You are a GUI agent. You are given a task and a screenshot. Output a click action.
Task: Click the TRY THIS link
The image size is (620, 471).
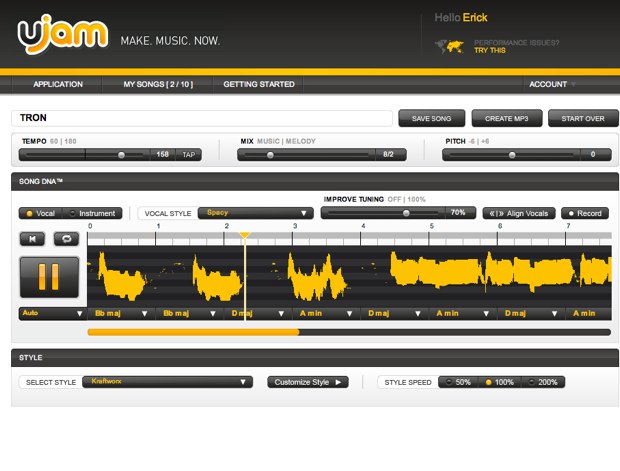coord(490,51)
